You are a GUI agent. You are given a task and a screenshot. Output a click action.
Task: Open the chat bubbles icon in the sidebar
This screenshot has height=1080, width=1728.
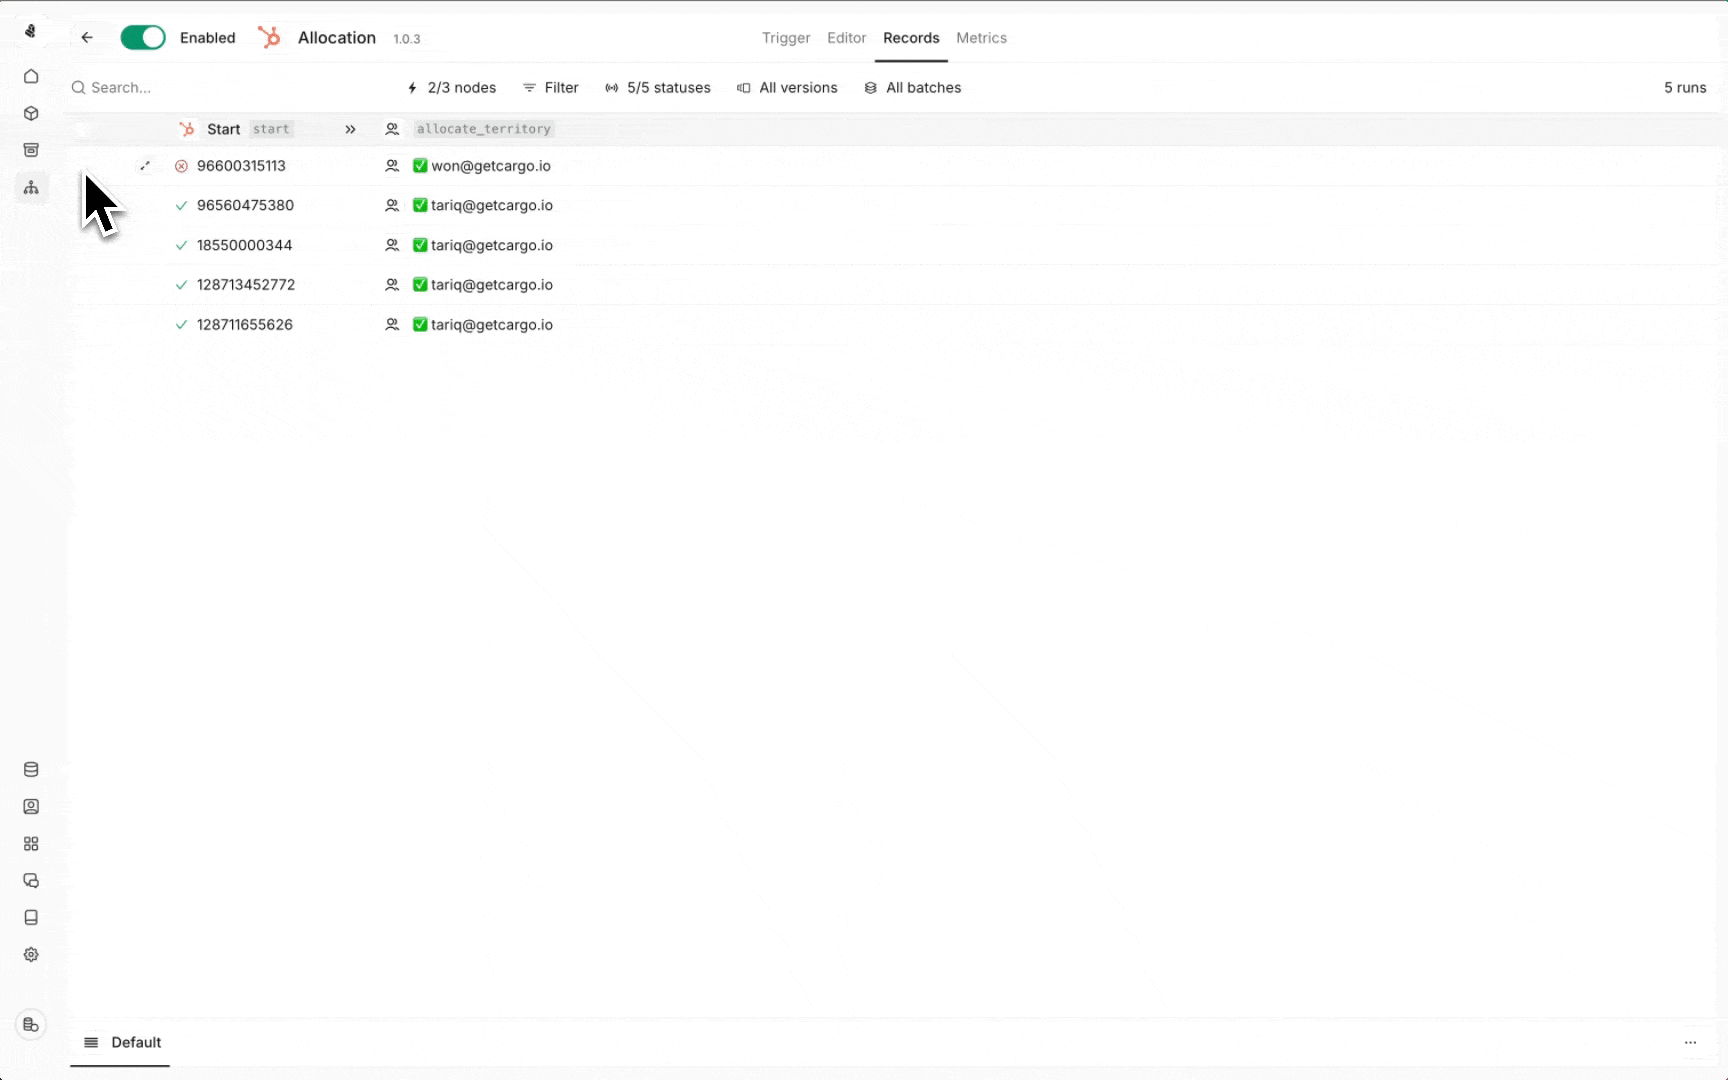click(31, 881)
